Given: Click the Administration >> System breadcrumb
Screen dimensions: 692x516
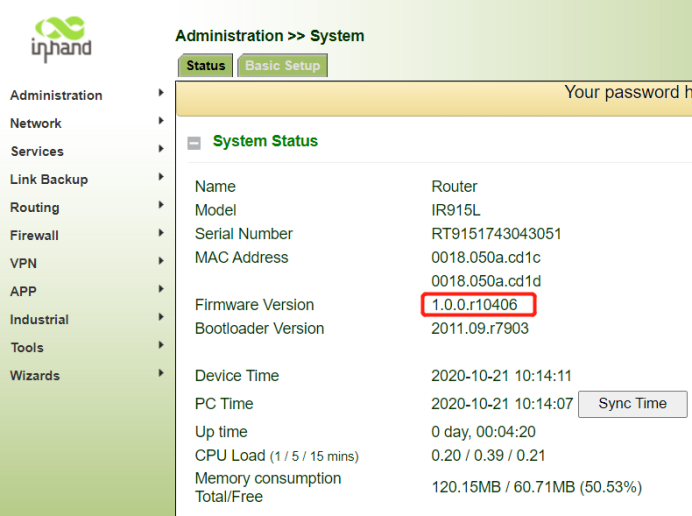Looking at the screenshot, I should (269, 36).
